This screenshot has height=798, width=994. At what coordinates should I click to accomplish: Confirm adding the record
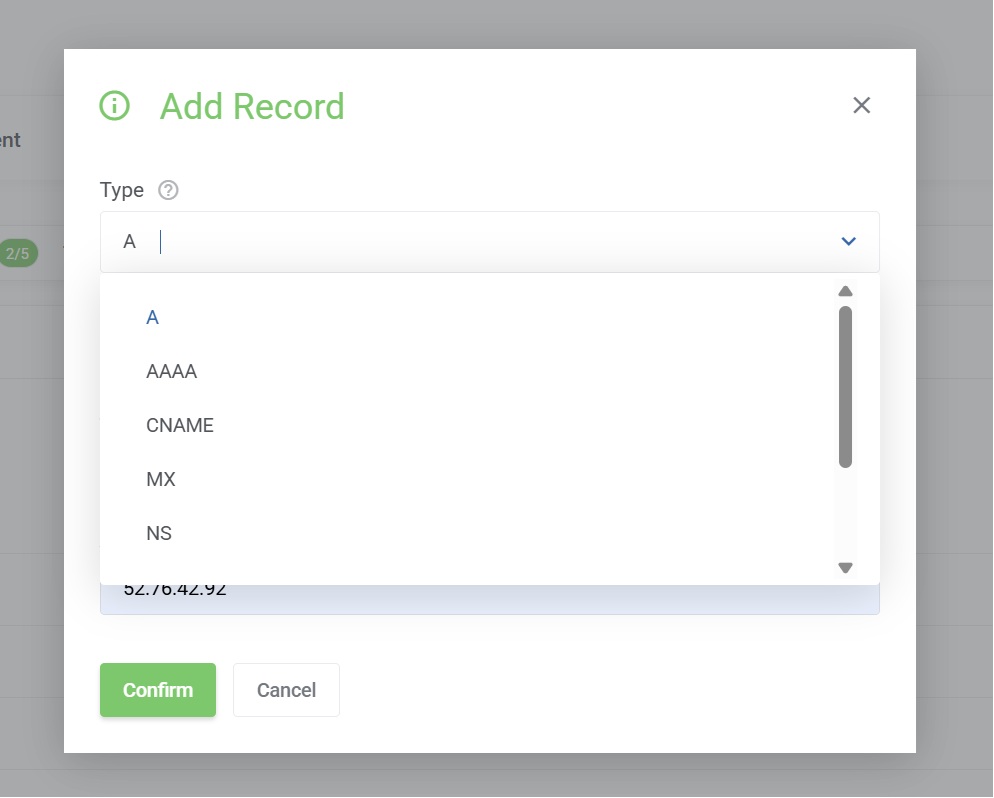click(158, 690)
